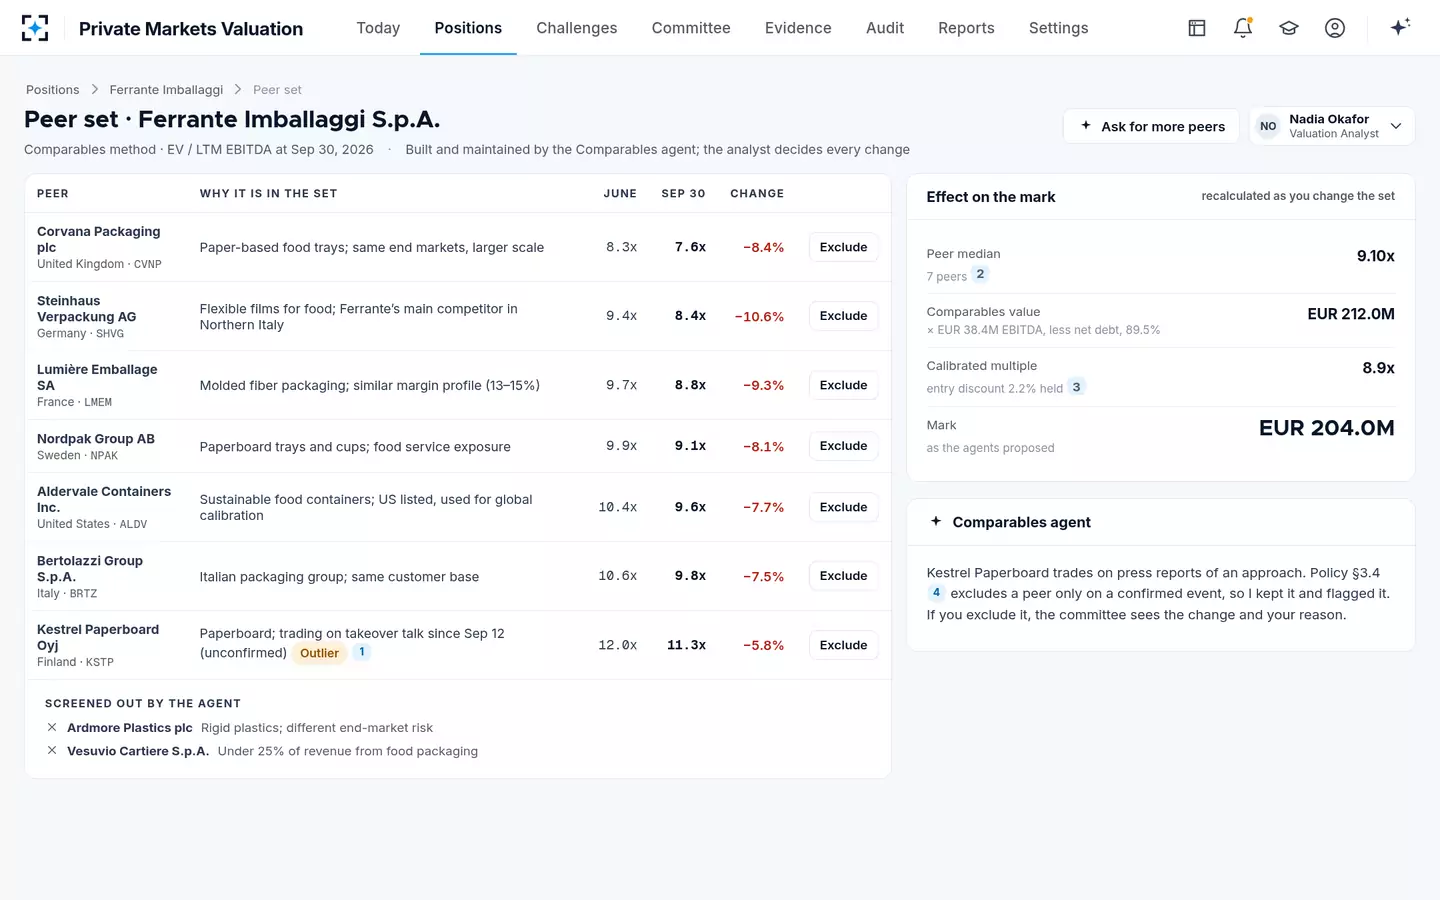Click the Steinhaus change value −10.6%

point(759,316)
